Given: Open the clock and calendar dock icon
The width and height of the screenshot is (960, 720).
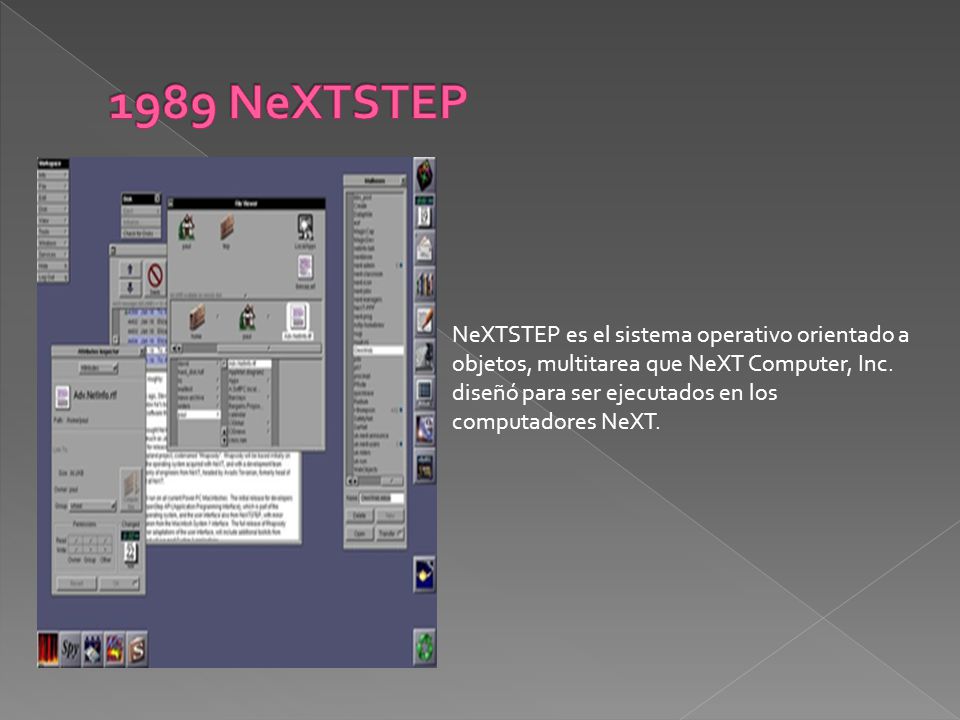Looking at the screenshot, I should 425,212.
